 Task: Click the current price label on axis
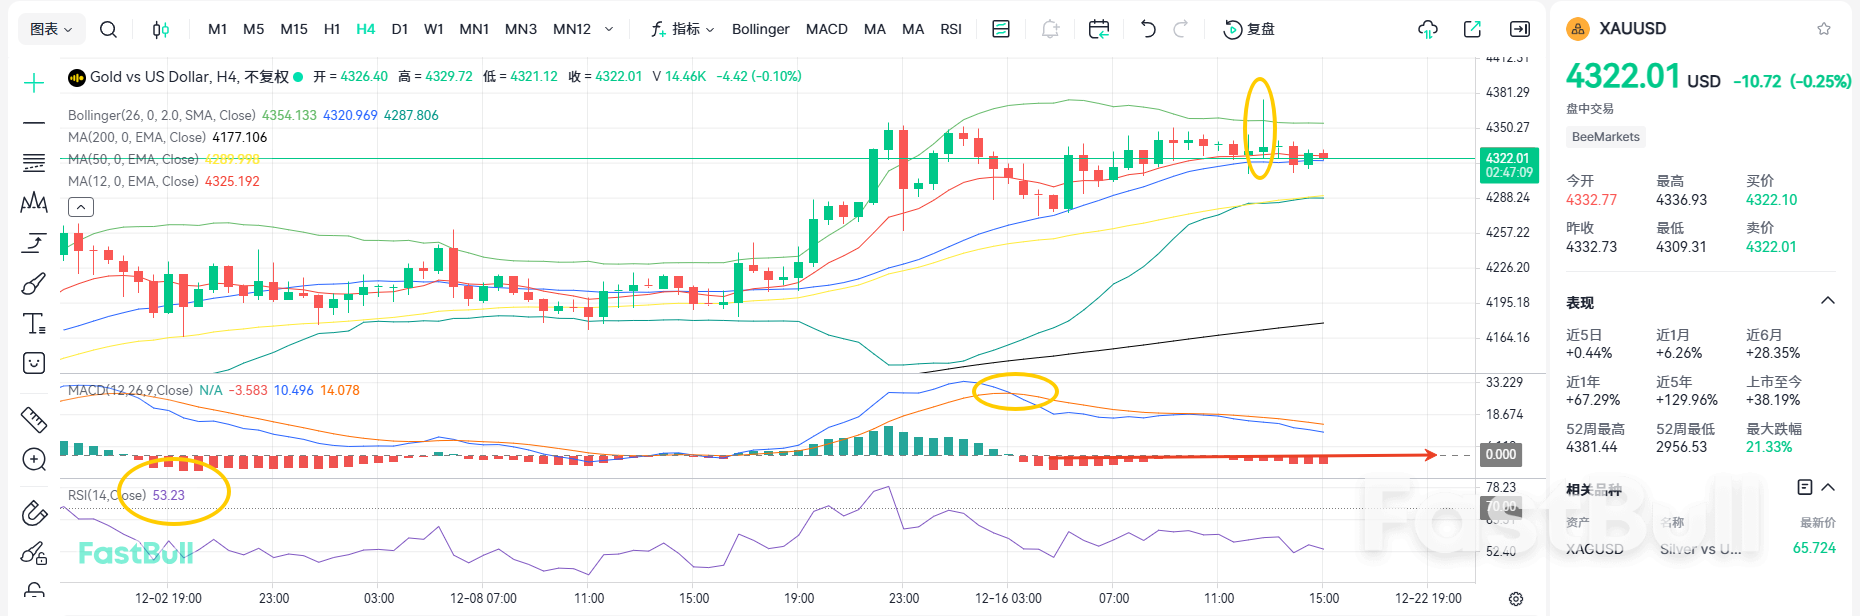[1508, 165]
